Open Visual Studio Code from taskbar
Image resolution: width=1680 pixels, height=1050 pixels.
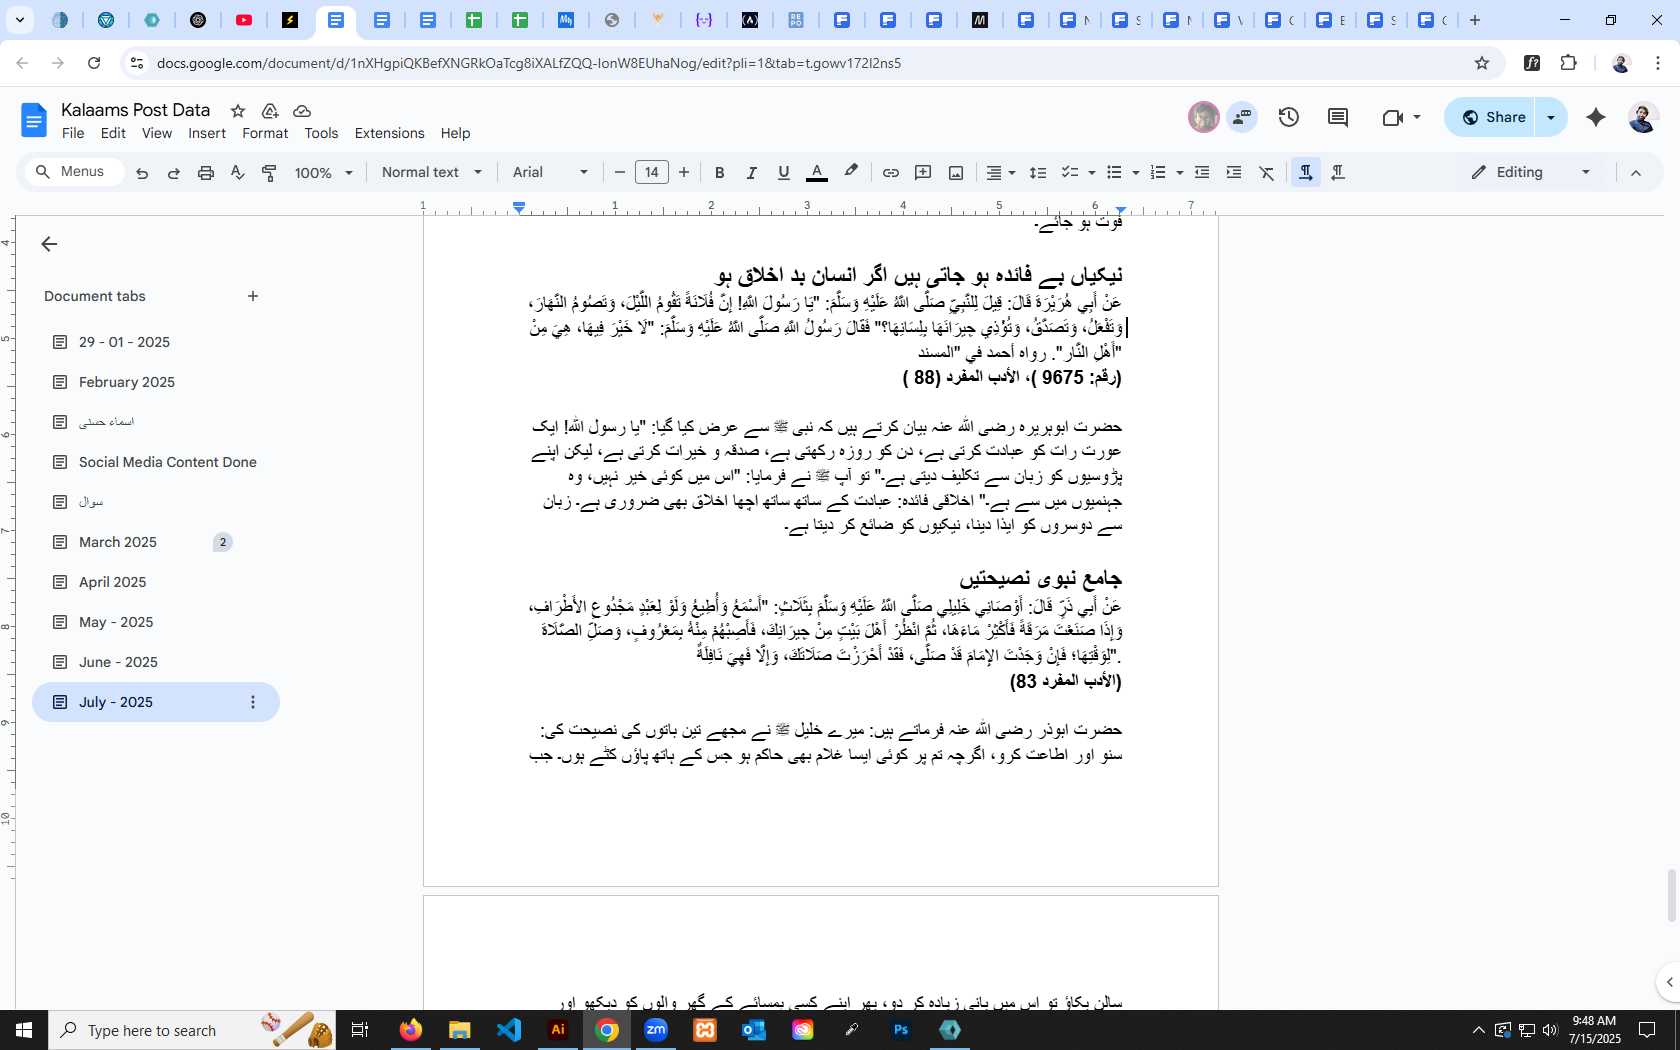point(509,1030)
